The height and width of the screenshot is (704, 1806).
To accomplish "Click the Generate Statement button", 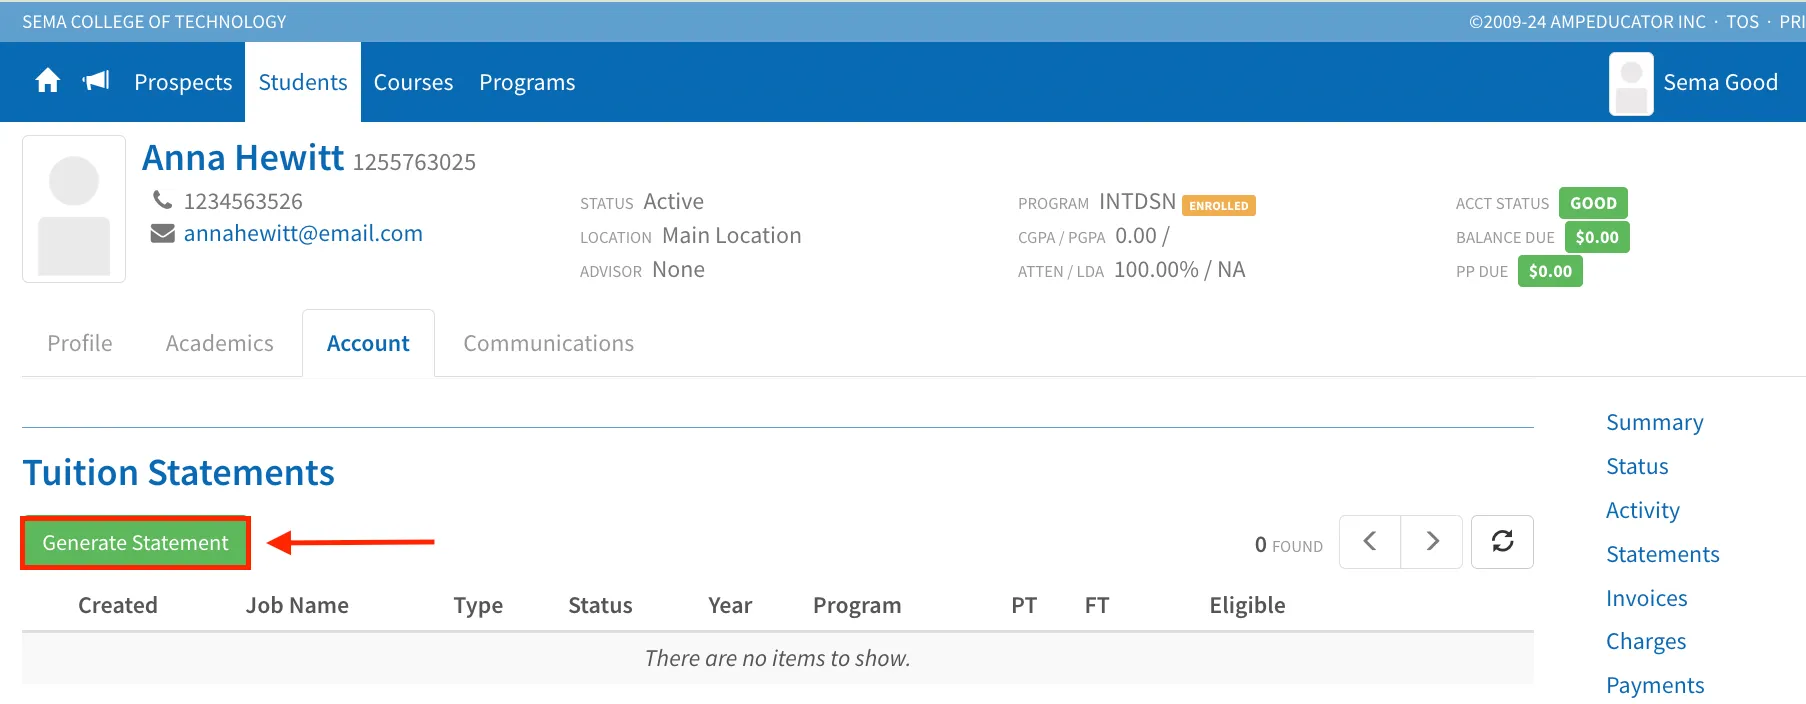I will [x=136, y=543].
